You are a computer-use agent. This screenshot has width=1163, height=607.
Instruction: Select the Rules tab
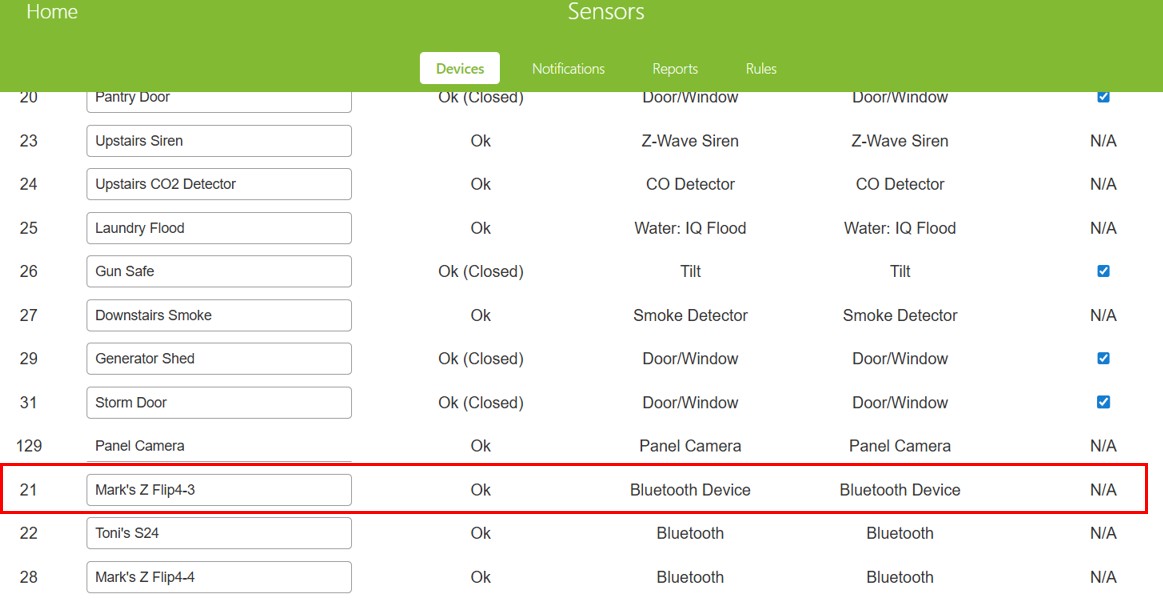pyautogui.click(x=761, y=69)
